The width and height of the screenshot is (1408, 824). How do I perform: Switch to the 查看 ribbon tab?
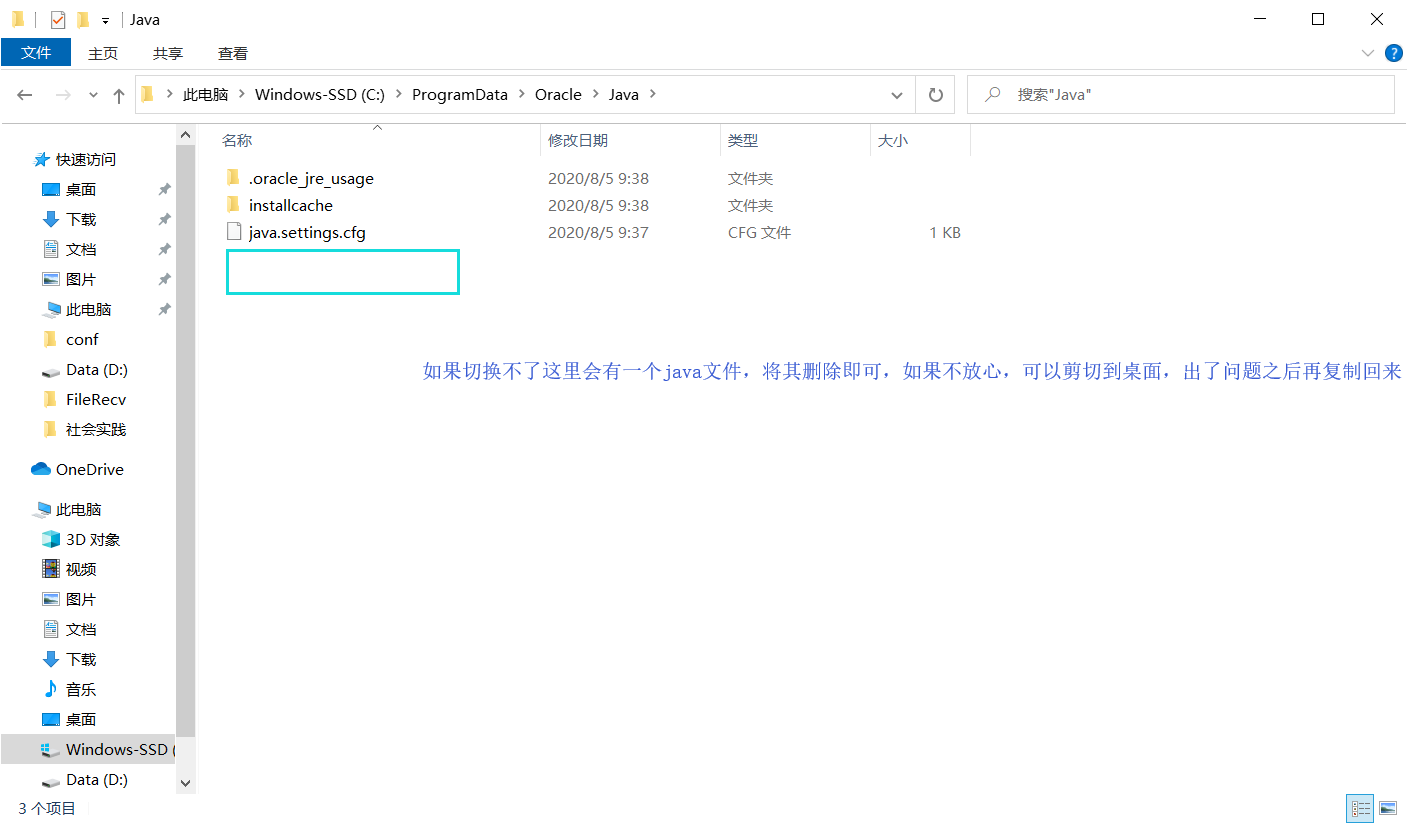point(233,53)
